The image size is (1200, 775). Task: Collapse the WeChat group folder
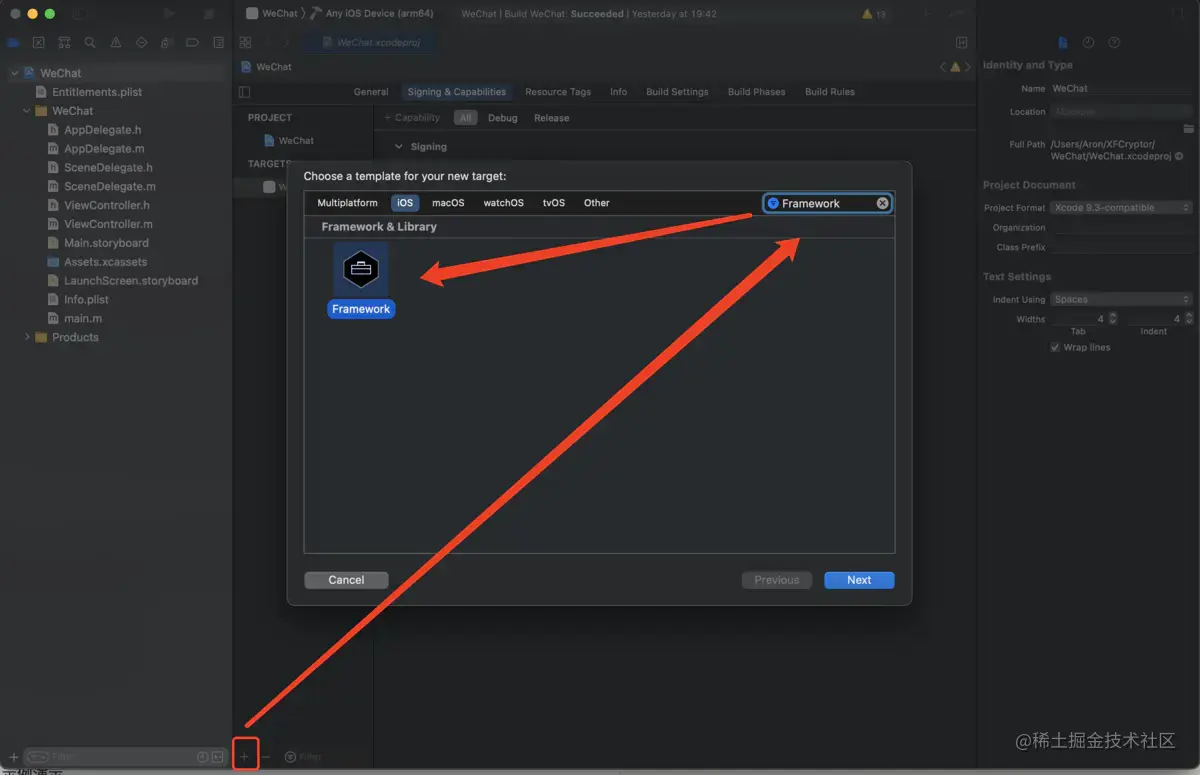27,111
